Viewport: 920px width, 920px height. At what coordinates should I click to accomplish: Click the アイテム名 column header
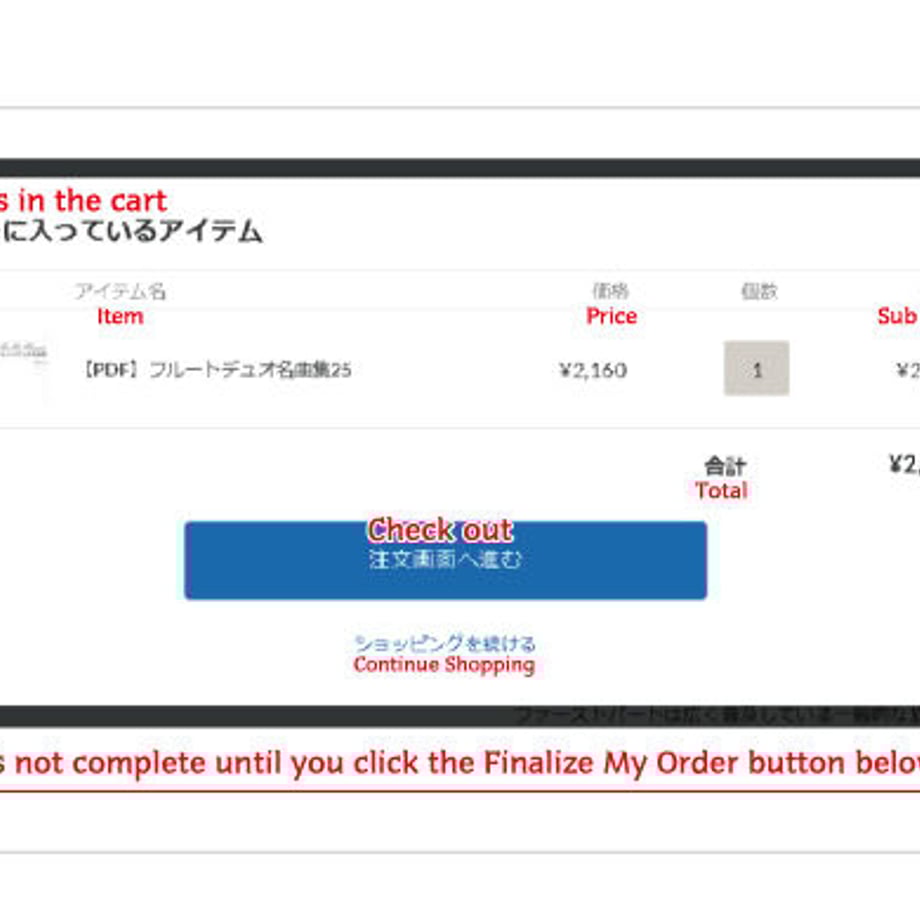120,291
